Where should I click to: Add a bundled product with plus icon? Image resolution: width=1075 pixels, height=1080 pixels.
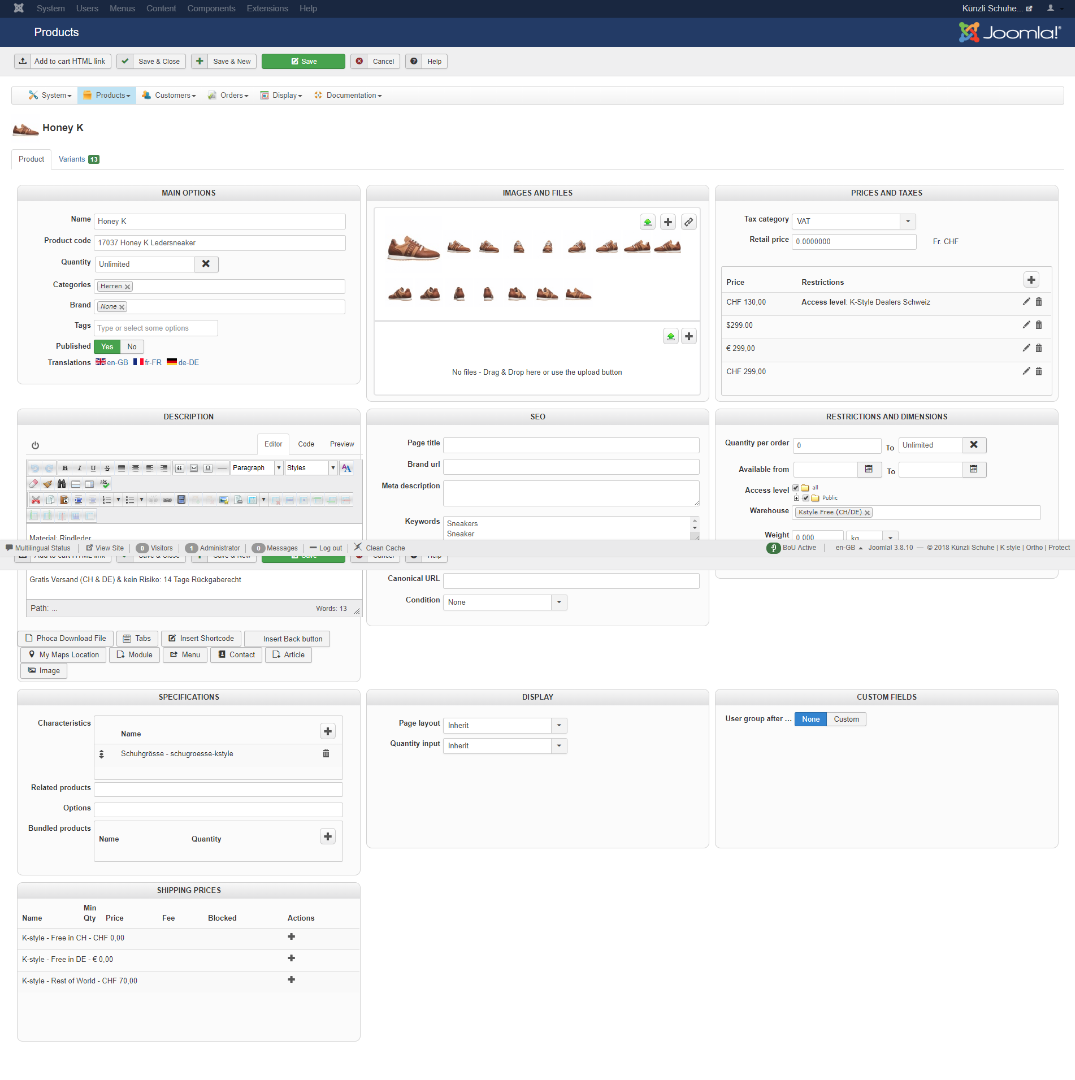click(328, 836)
